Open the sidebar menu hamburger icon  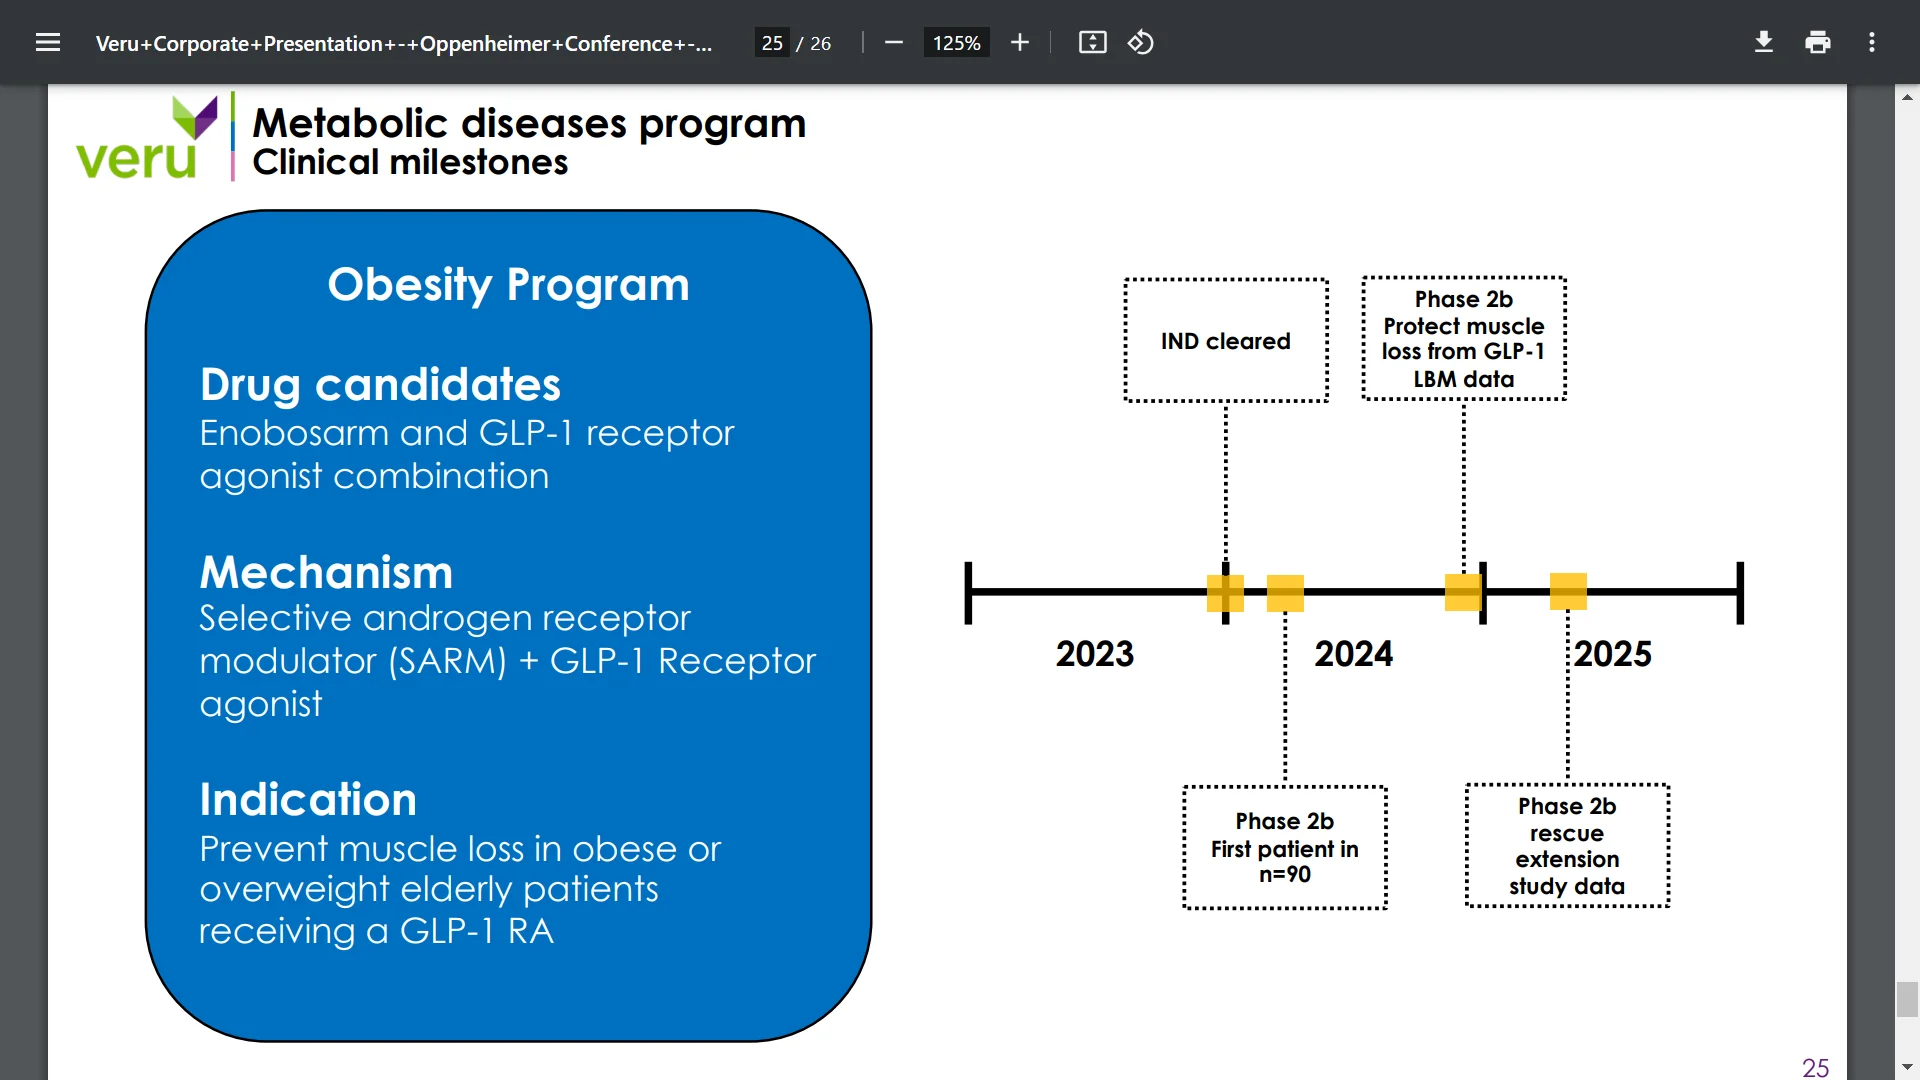point(48,42)
